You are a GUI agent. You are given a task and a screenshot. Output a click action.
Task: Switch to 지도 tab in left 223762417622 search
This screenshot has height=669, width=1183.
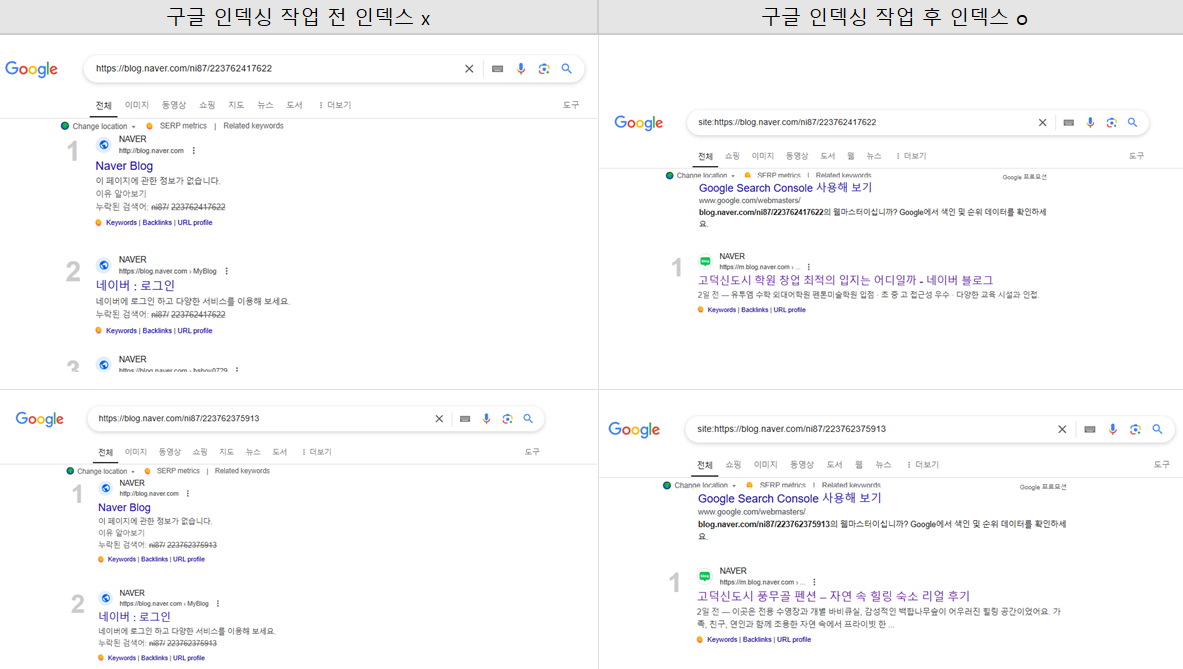[236, 106]
